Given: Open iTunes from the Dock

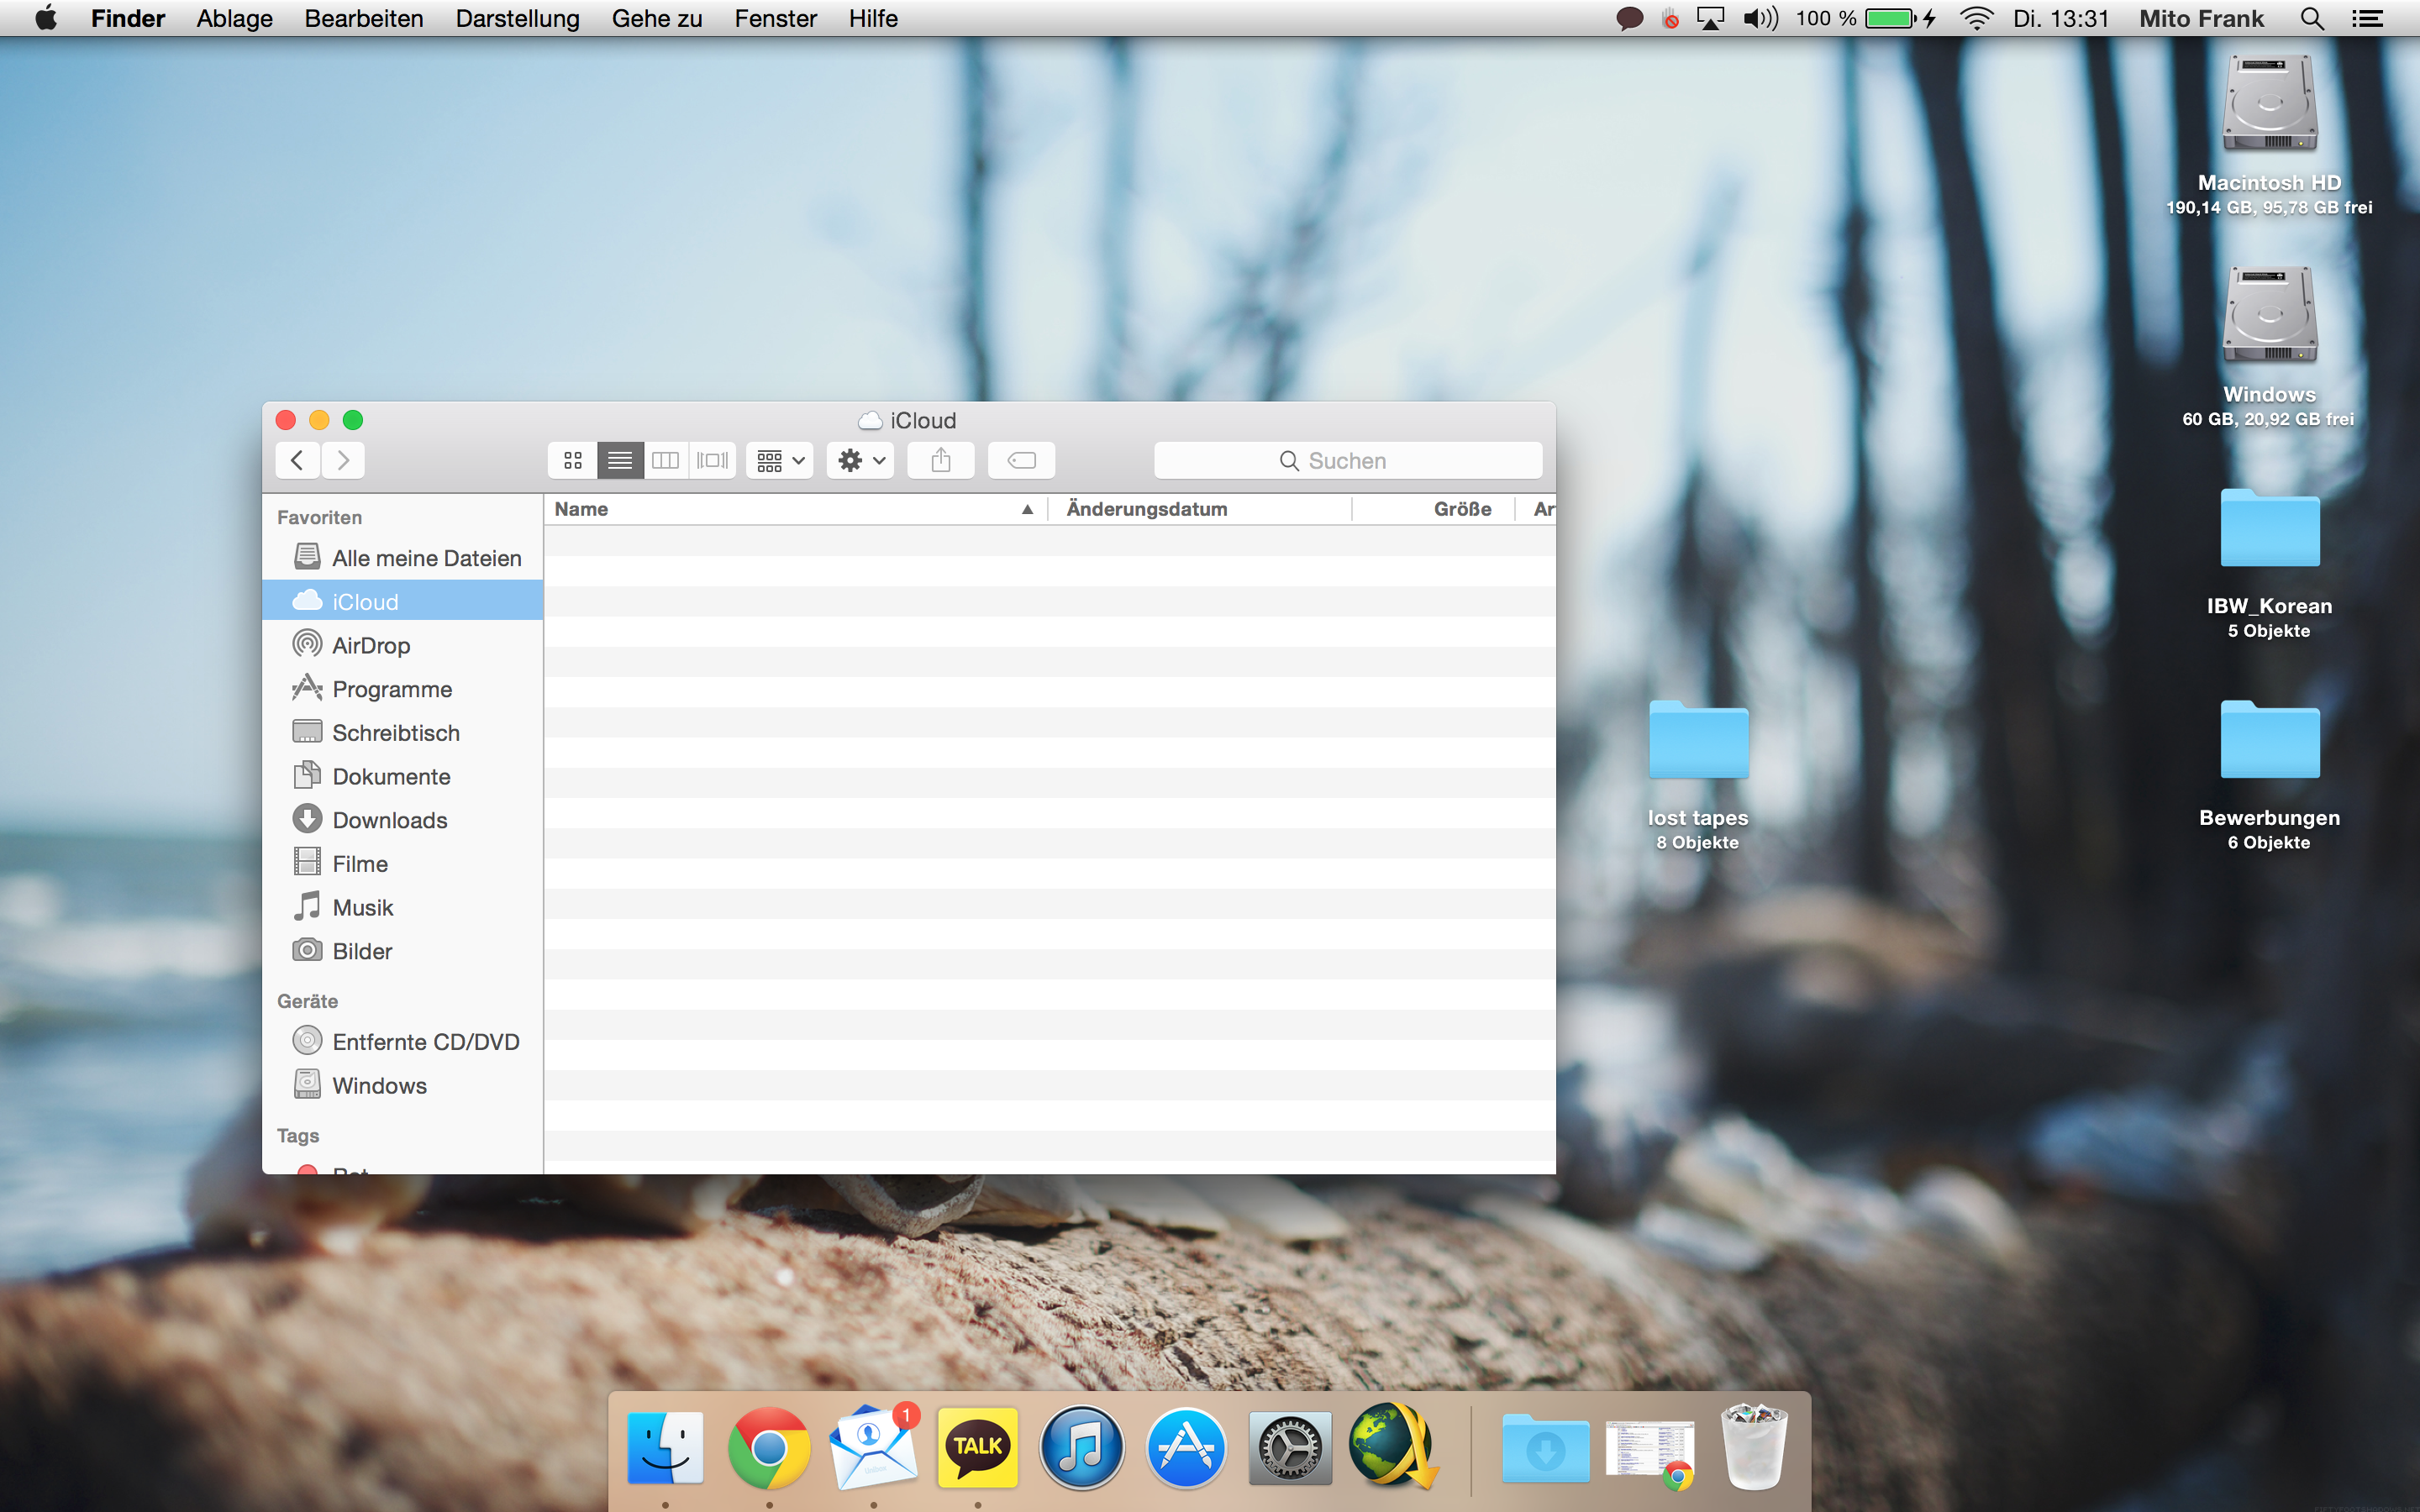Looking at the screenshot, I should [x=1081, y=1447].
